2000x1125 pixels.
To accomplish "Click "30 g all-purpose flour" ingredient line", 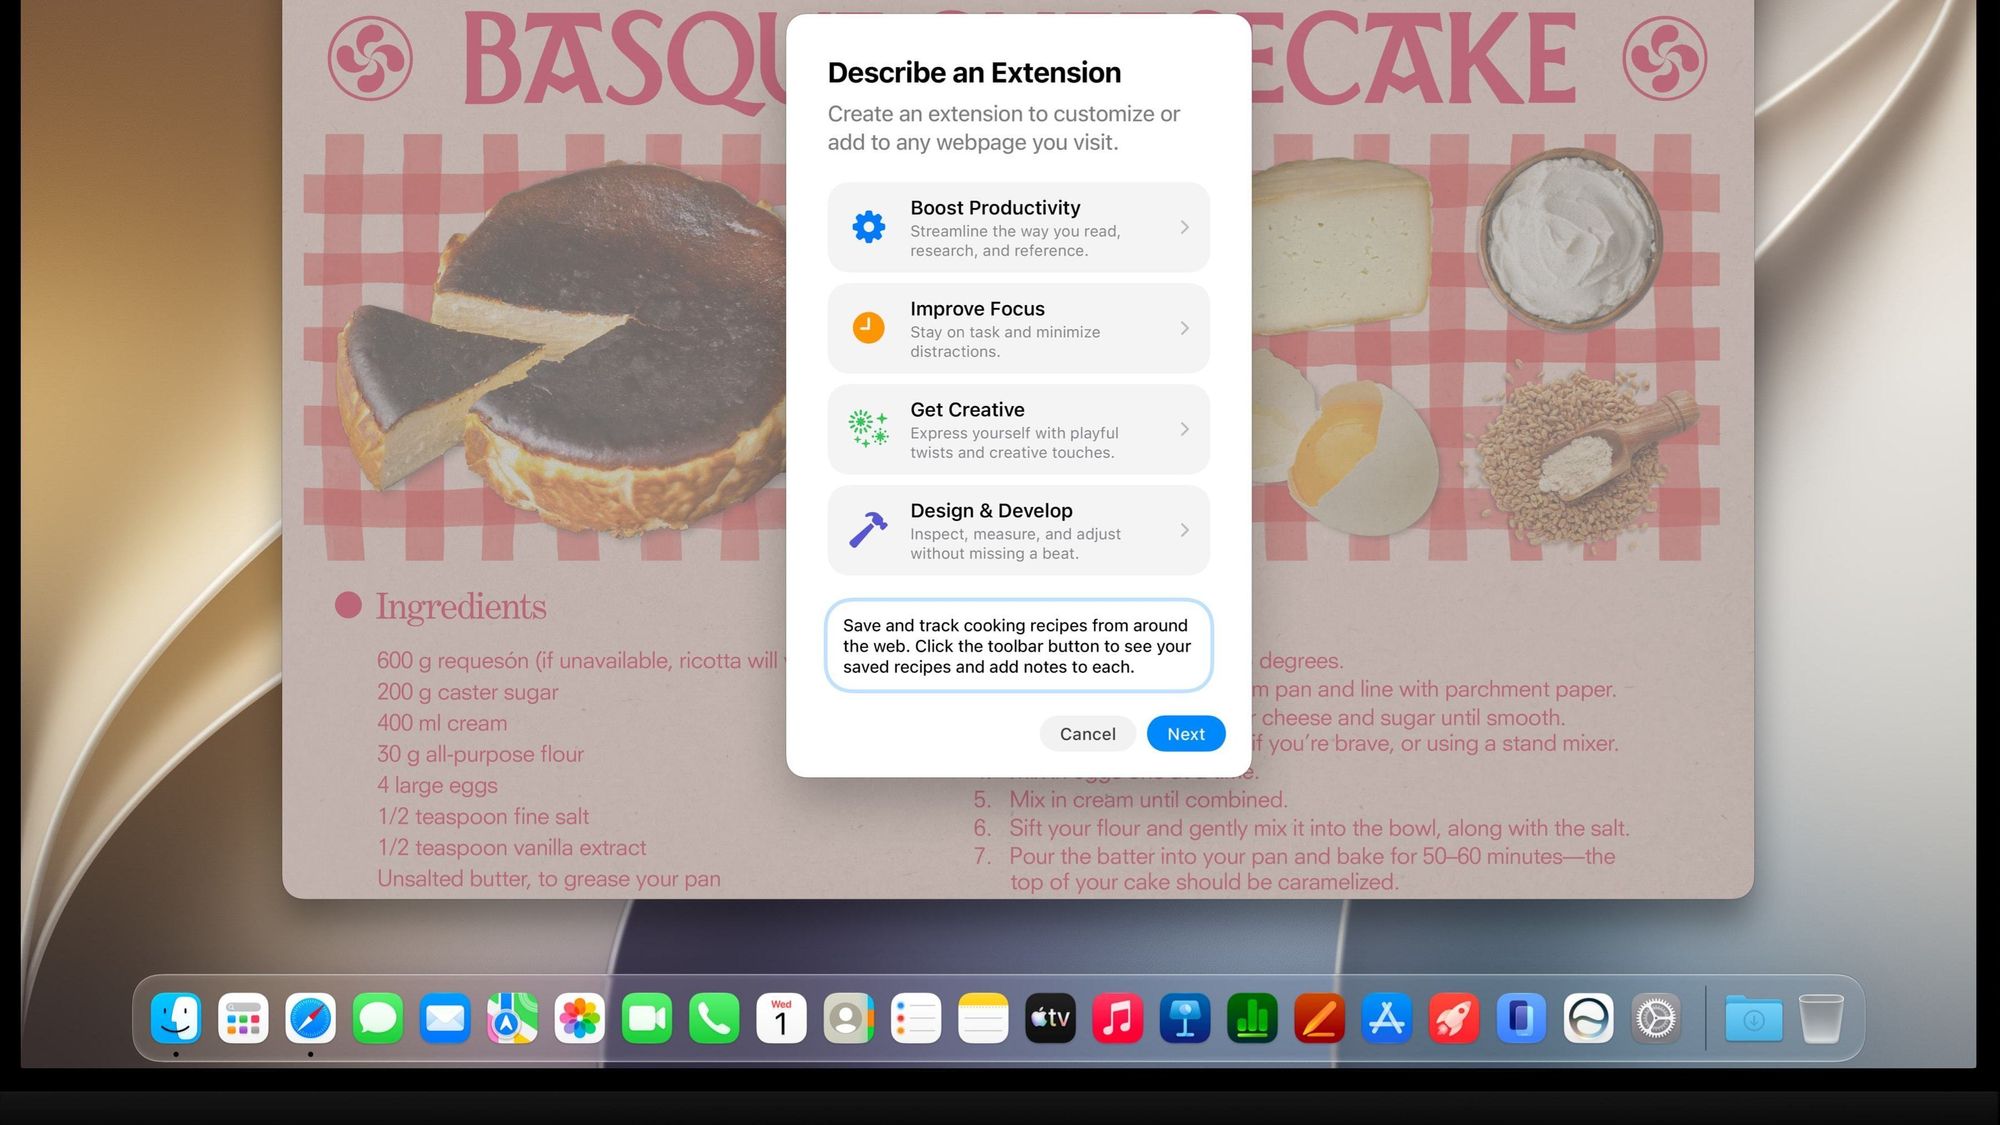I will pos(480,754).
